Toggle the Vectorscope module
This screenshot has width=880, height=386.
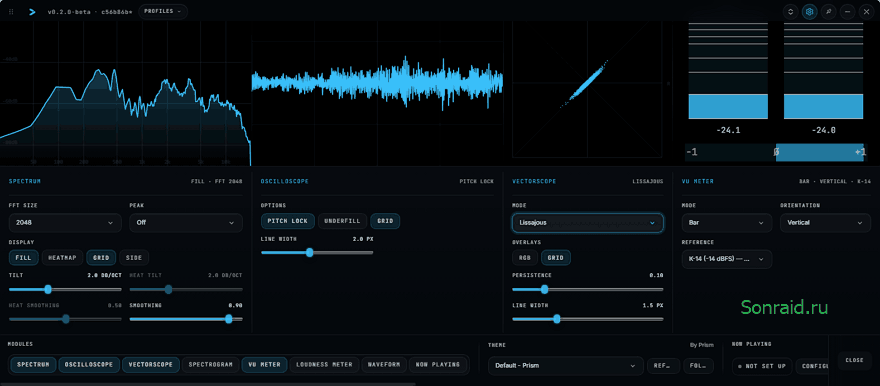(x=150, y=365)
